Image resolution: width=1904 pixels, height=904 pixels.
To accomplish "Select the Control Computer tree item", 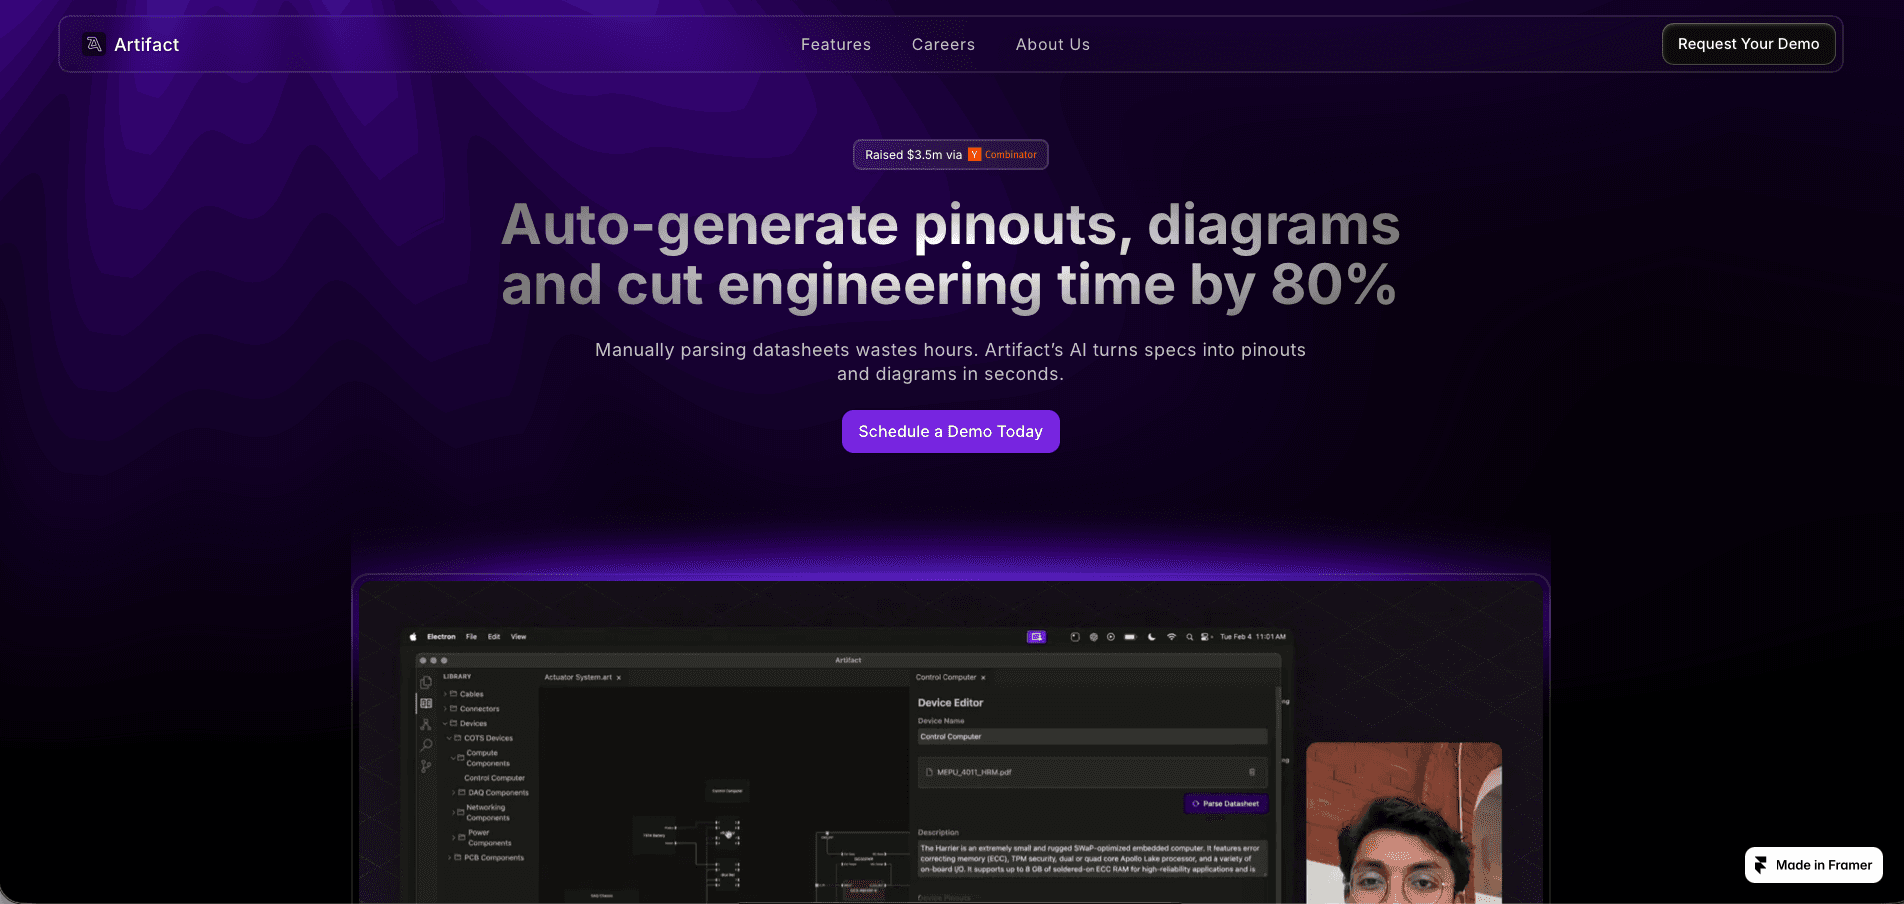I will point(494,778).
